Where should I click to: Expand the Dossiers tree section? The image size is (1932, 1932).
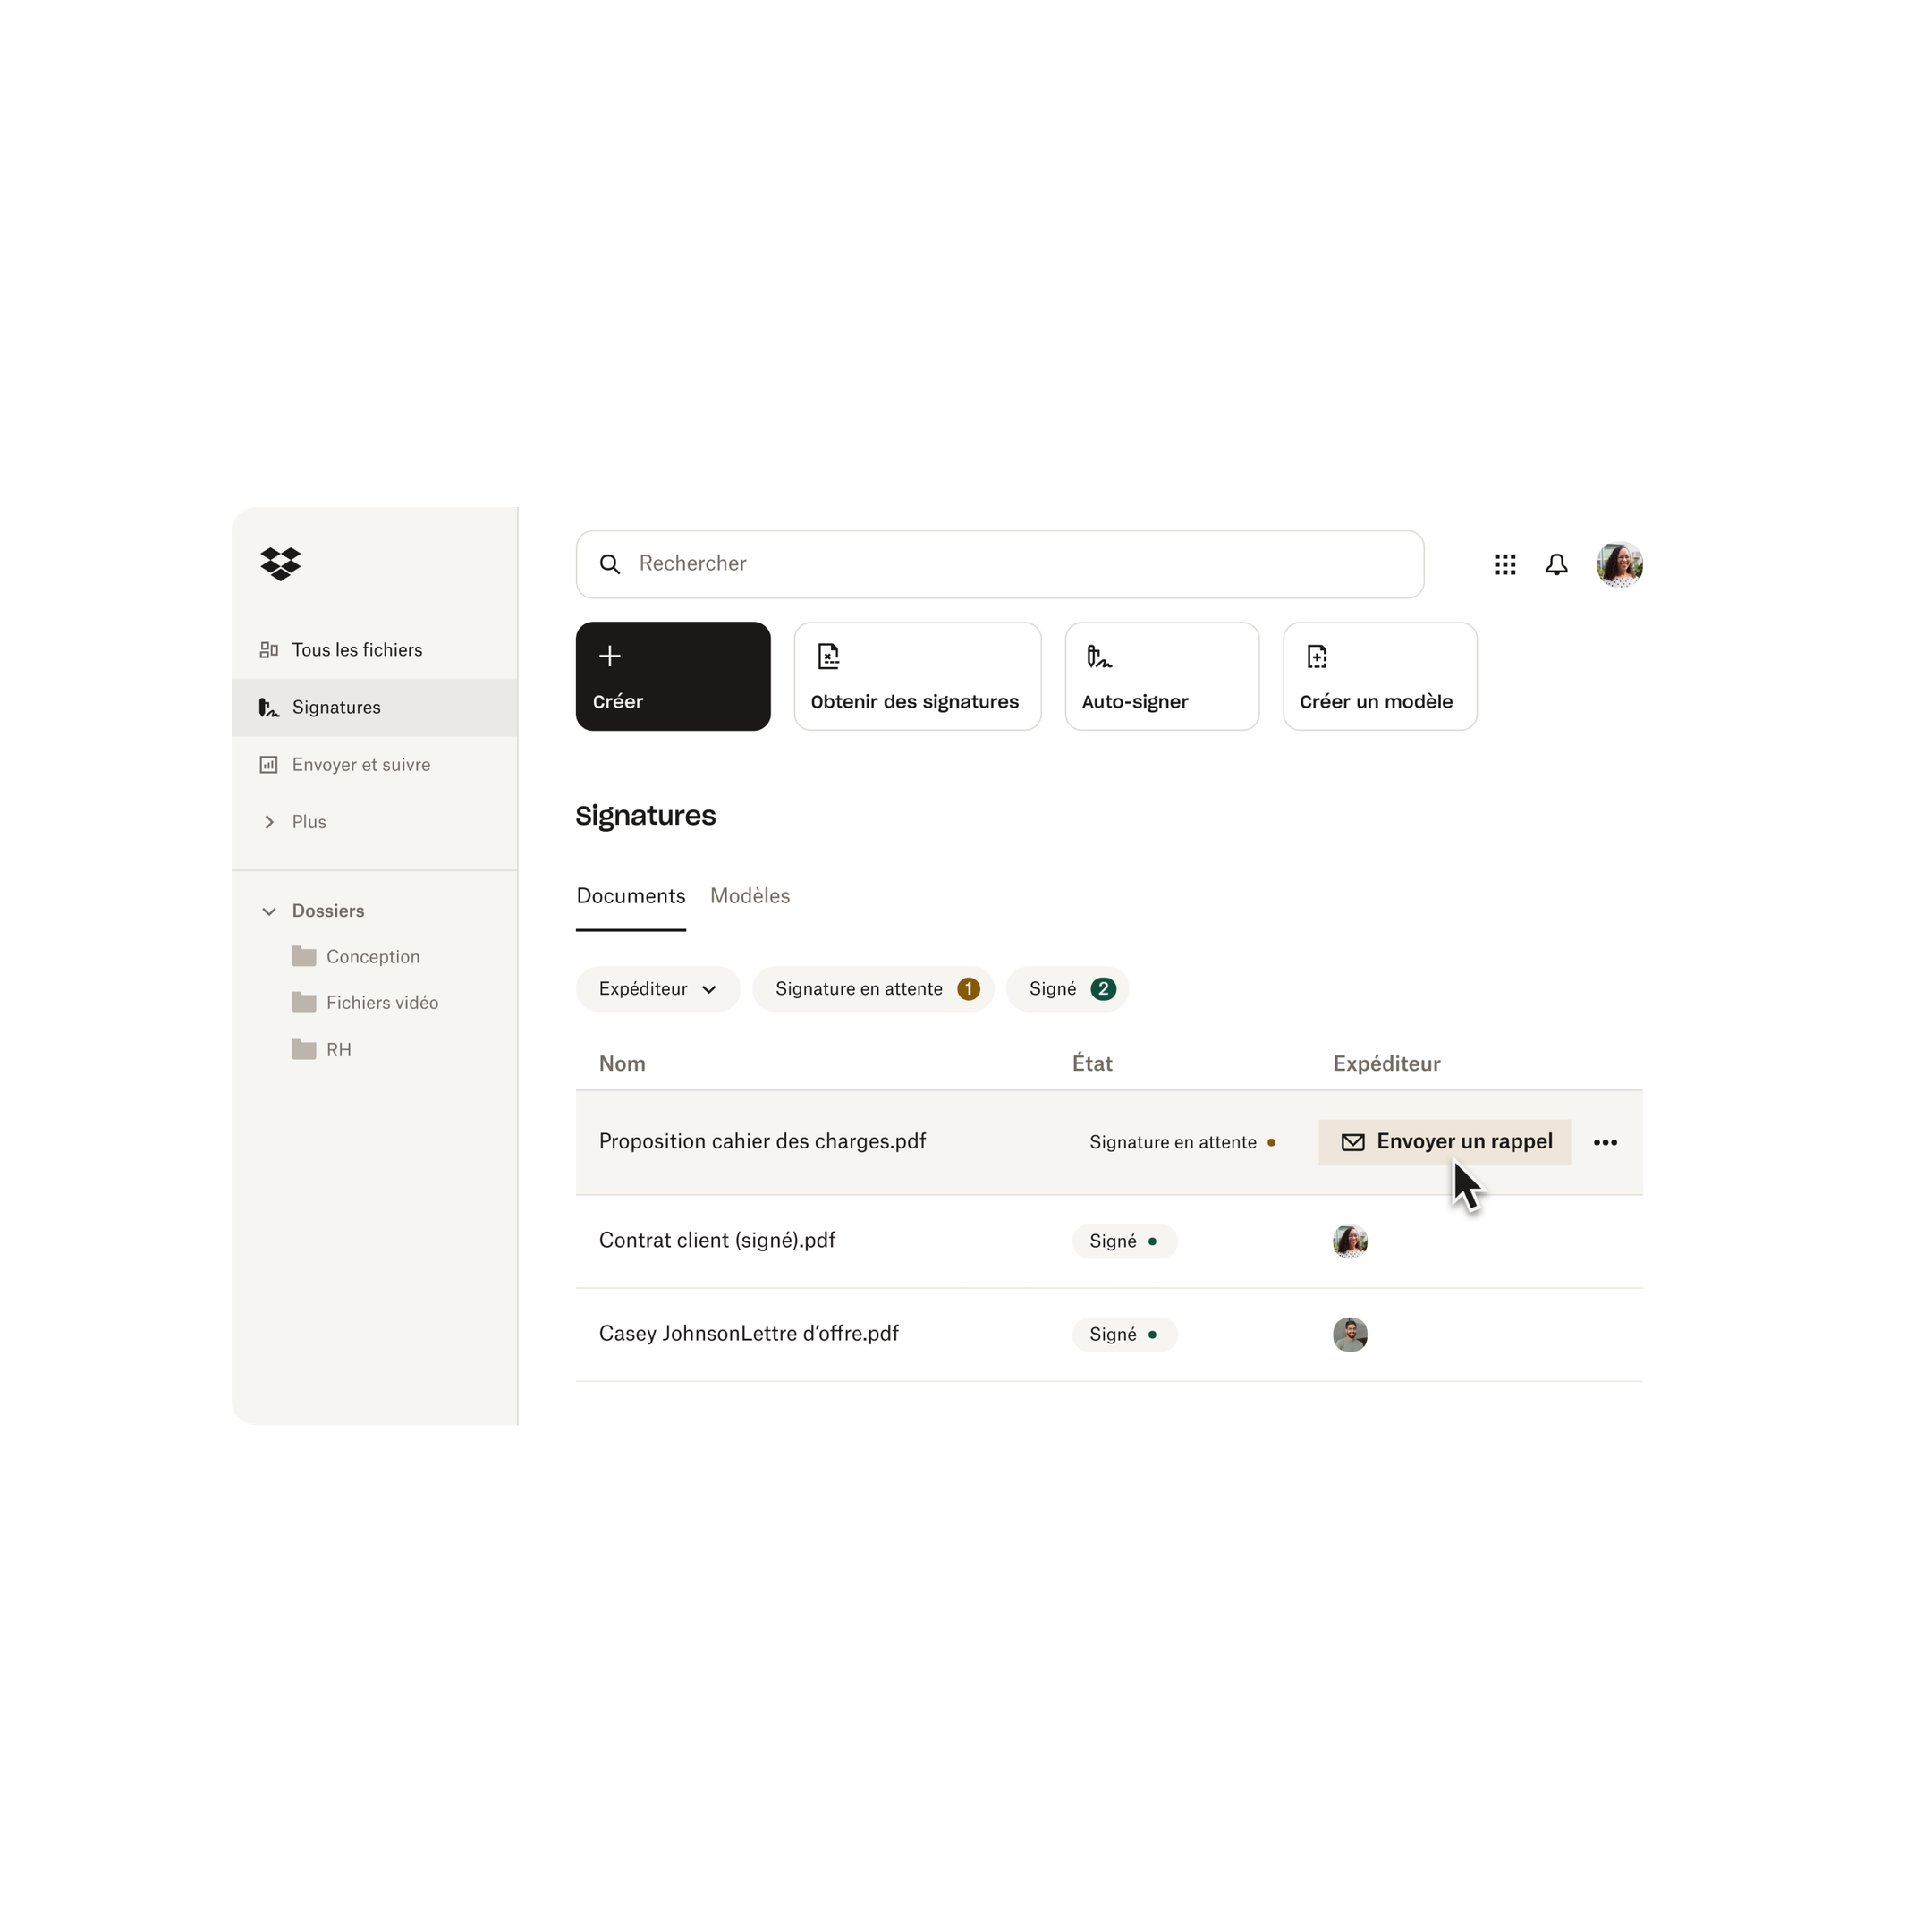(x=269, y=910)
